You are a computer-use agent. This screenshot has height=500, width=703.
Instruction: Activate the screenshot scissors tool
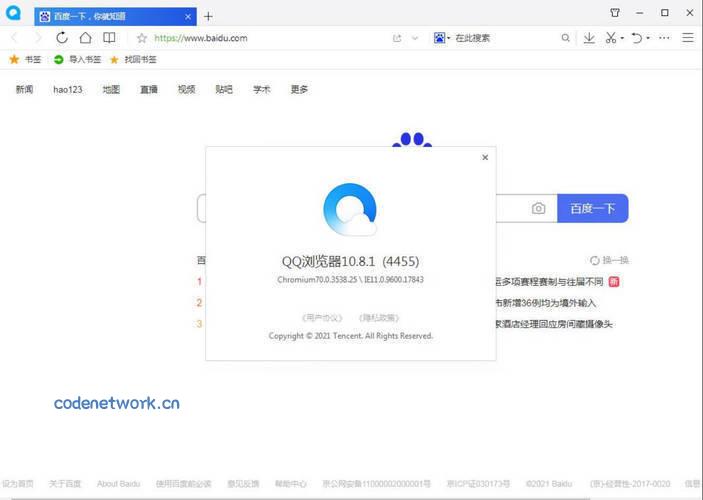[x=611, y=38]
